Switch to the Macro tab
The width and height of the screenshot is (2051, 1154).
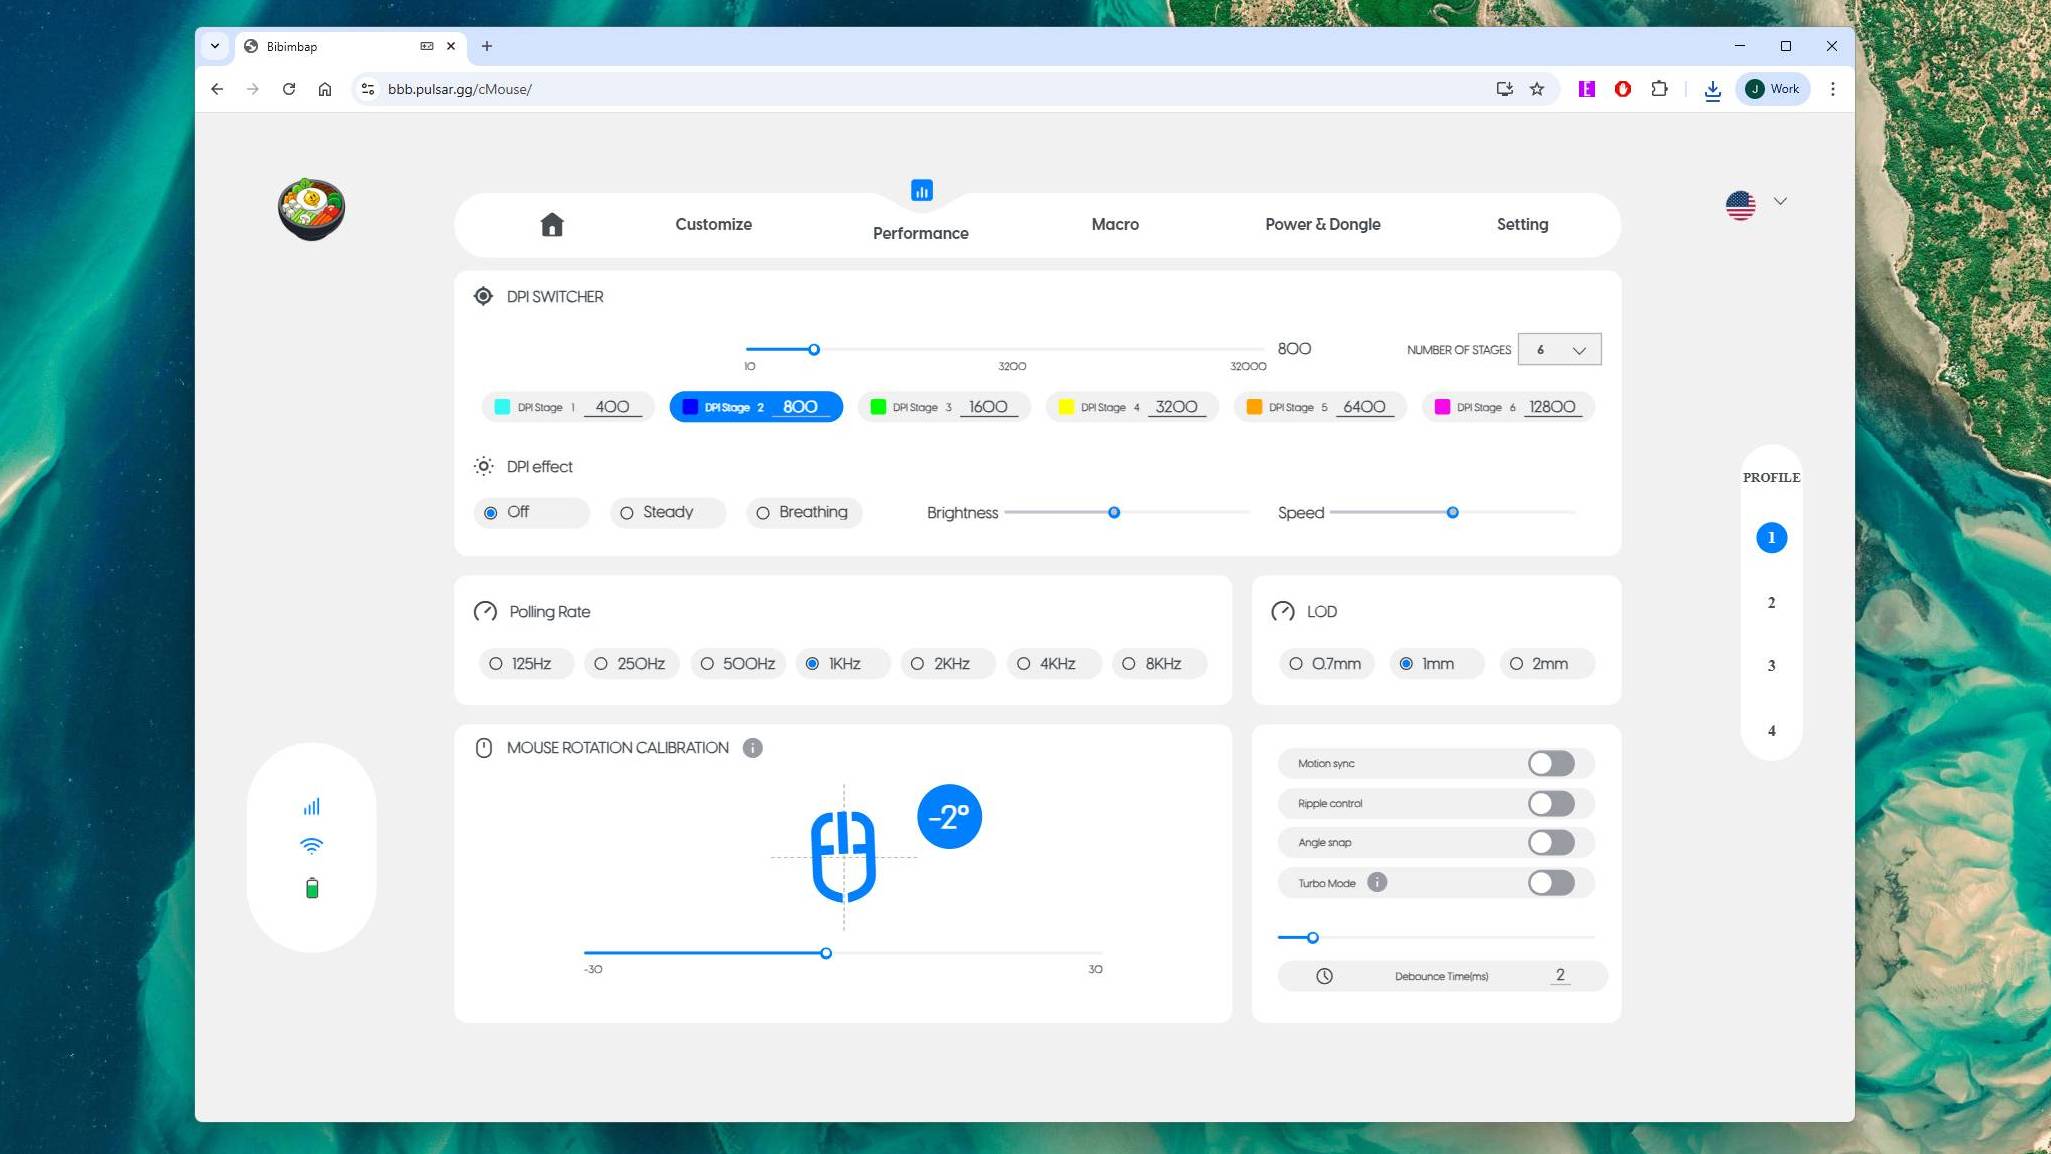(1114, 224)
